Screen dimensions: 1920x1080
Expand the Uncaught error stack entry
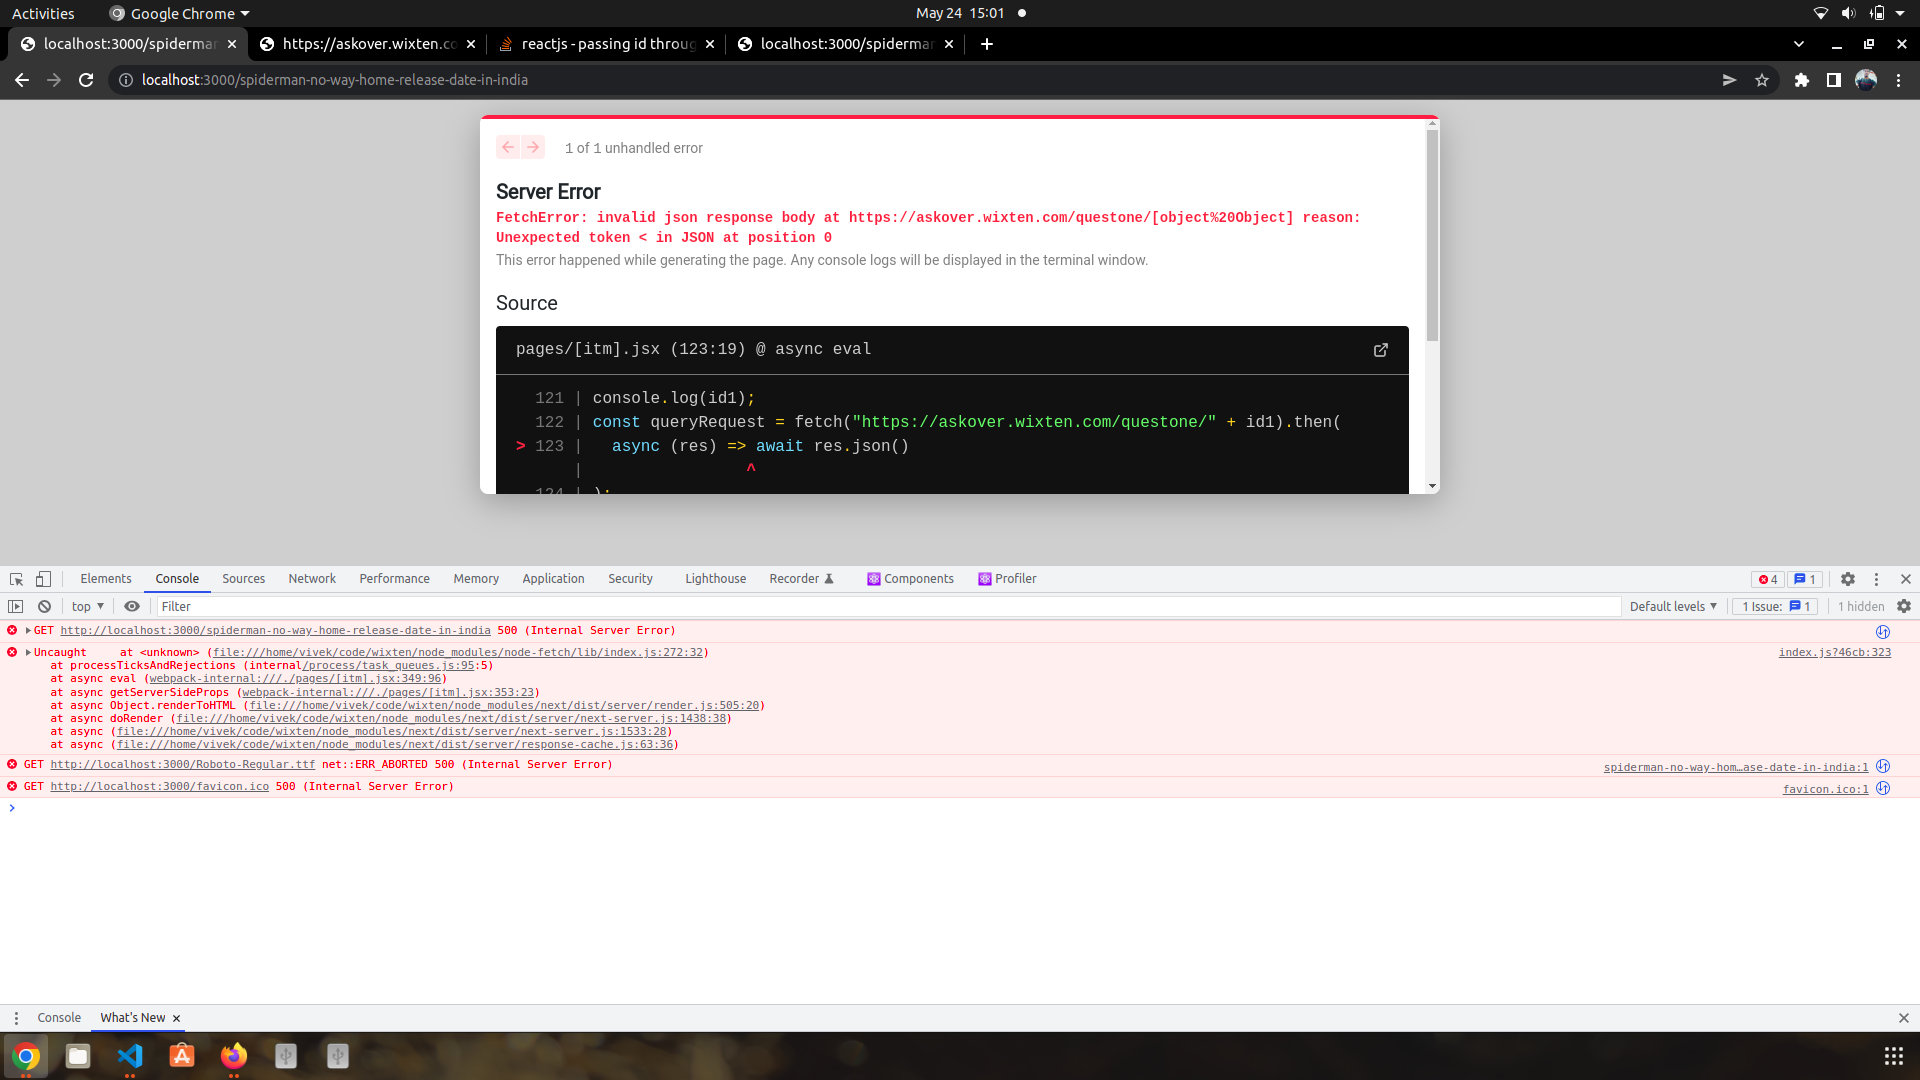pyautogui.click(x=28, y=653)
